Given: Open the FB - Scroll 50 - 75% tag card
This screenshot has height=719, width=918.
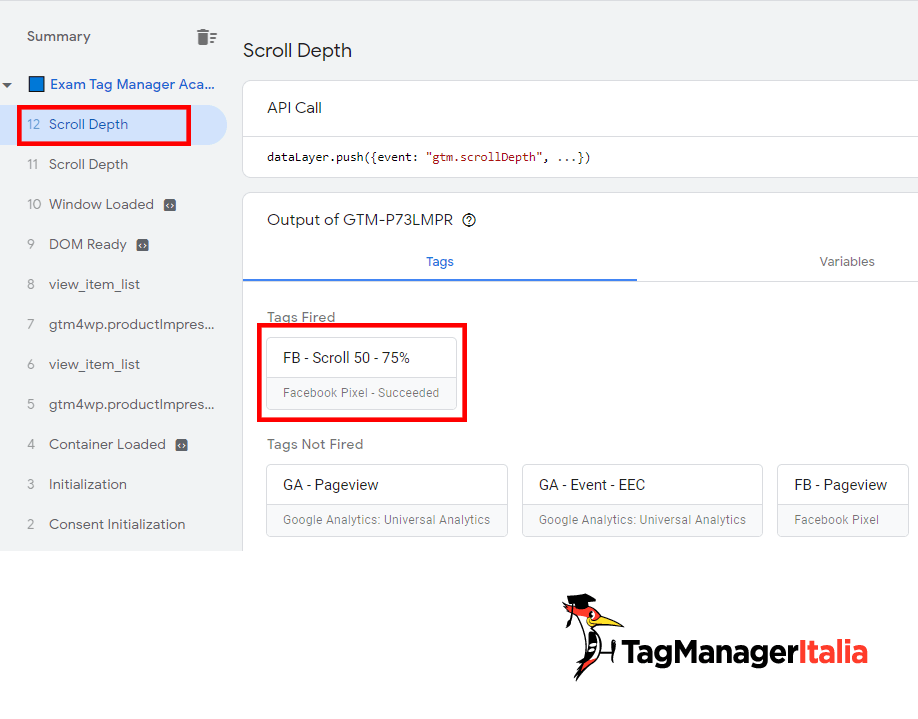Looking at the screenshot, I should (361, 373).
